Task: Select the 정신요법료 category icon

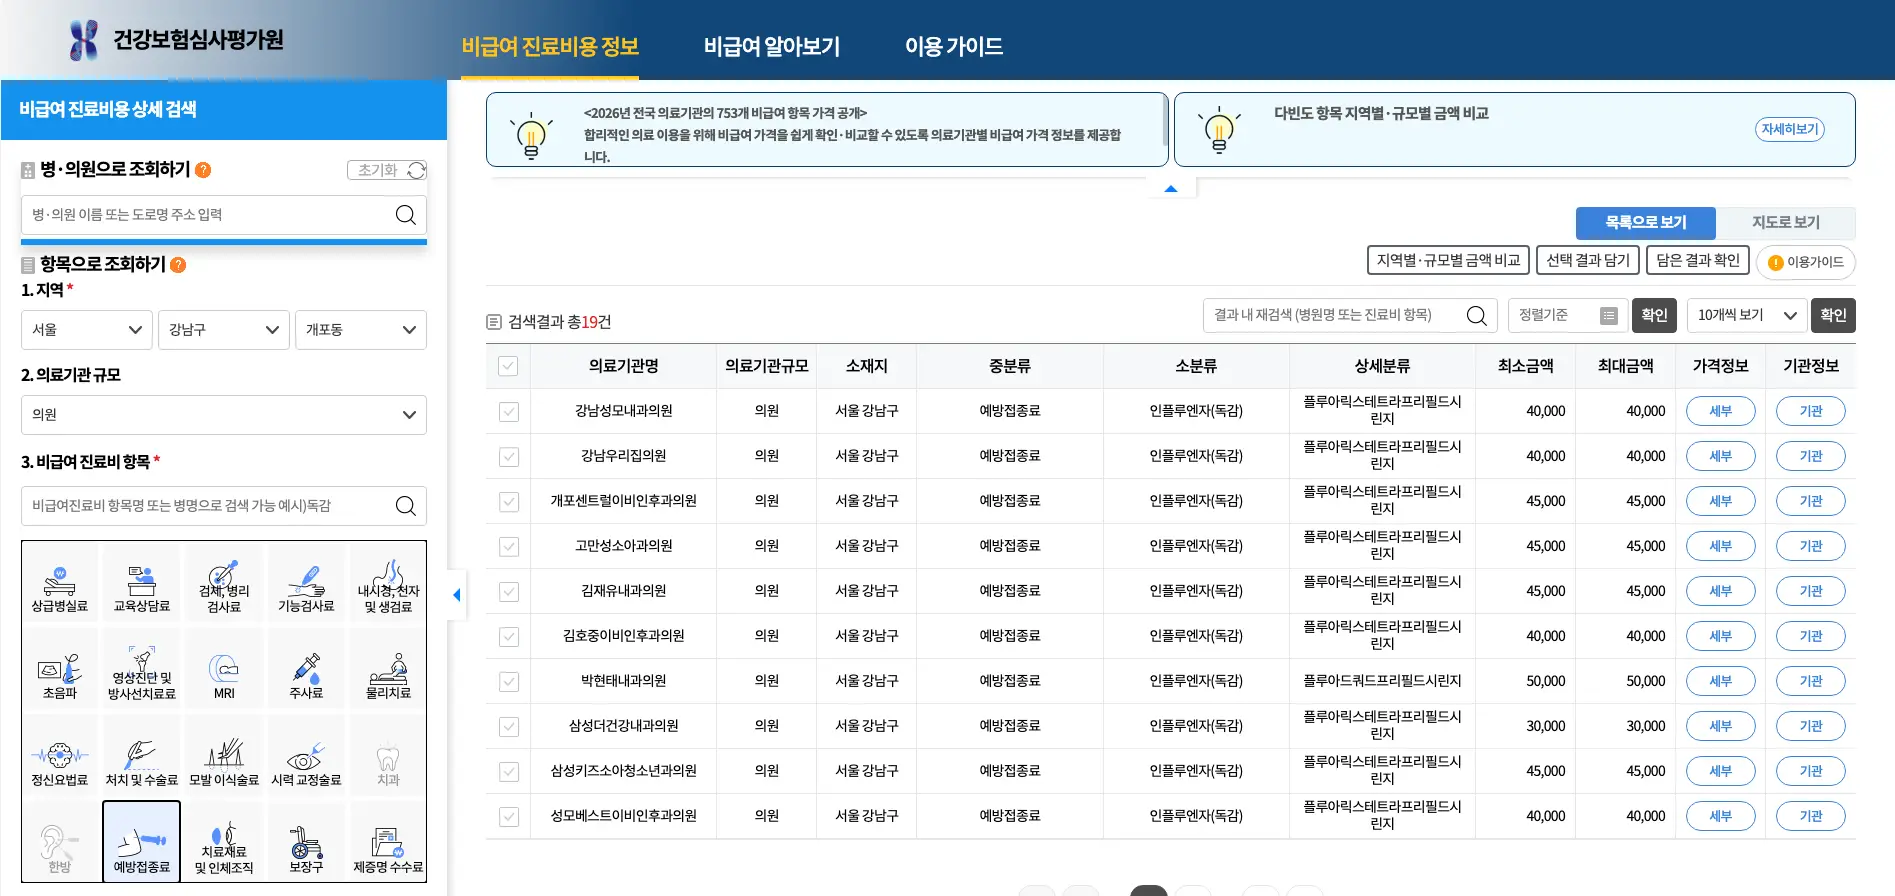Action: coord(60,756)
